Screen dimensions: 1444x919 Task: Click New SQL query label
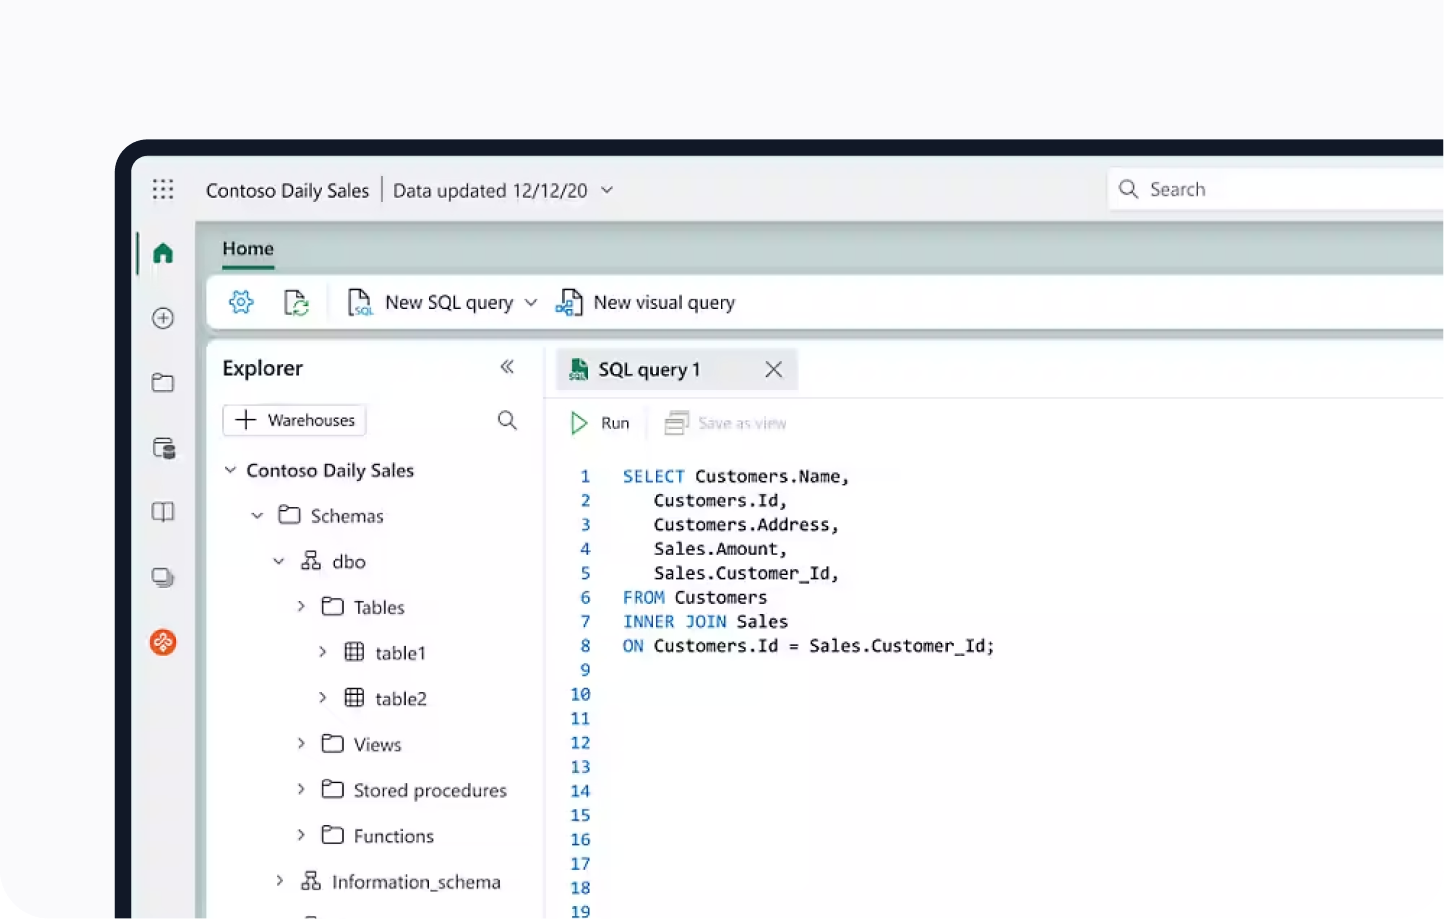449,303
